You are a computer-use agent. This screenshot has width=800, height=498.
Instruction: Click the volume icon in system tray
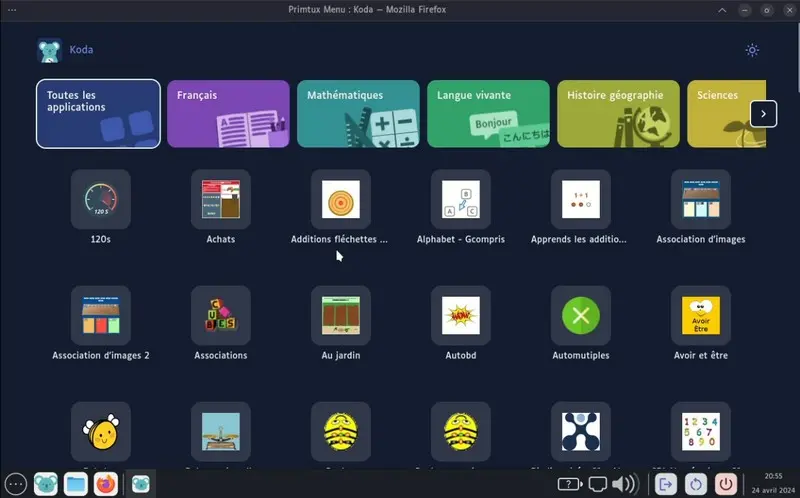click(624, 485)
